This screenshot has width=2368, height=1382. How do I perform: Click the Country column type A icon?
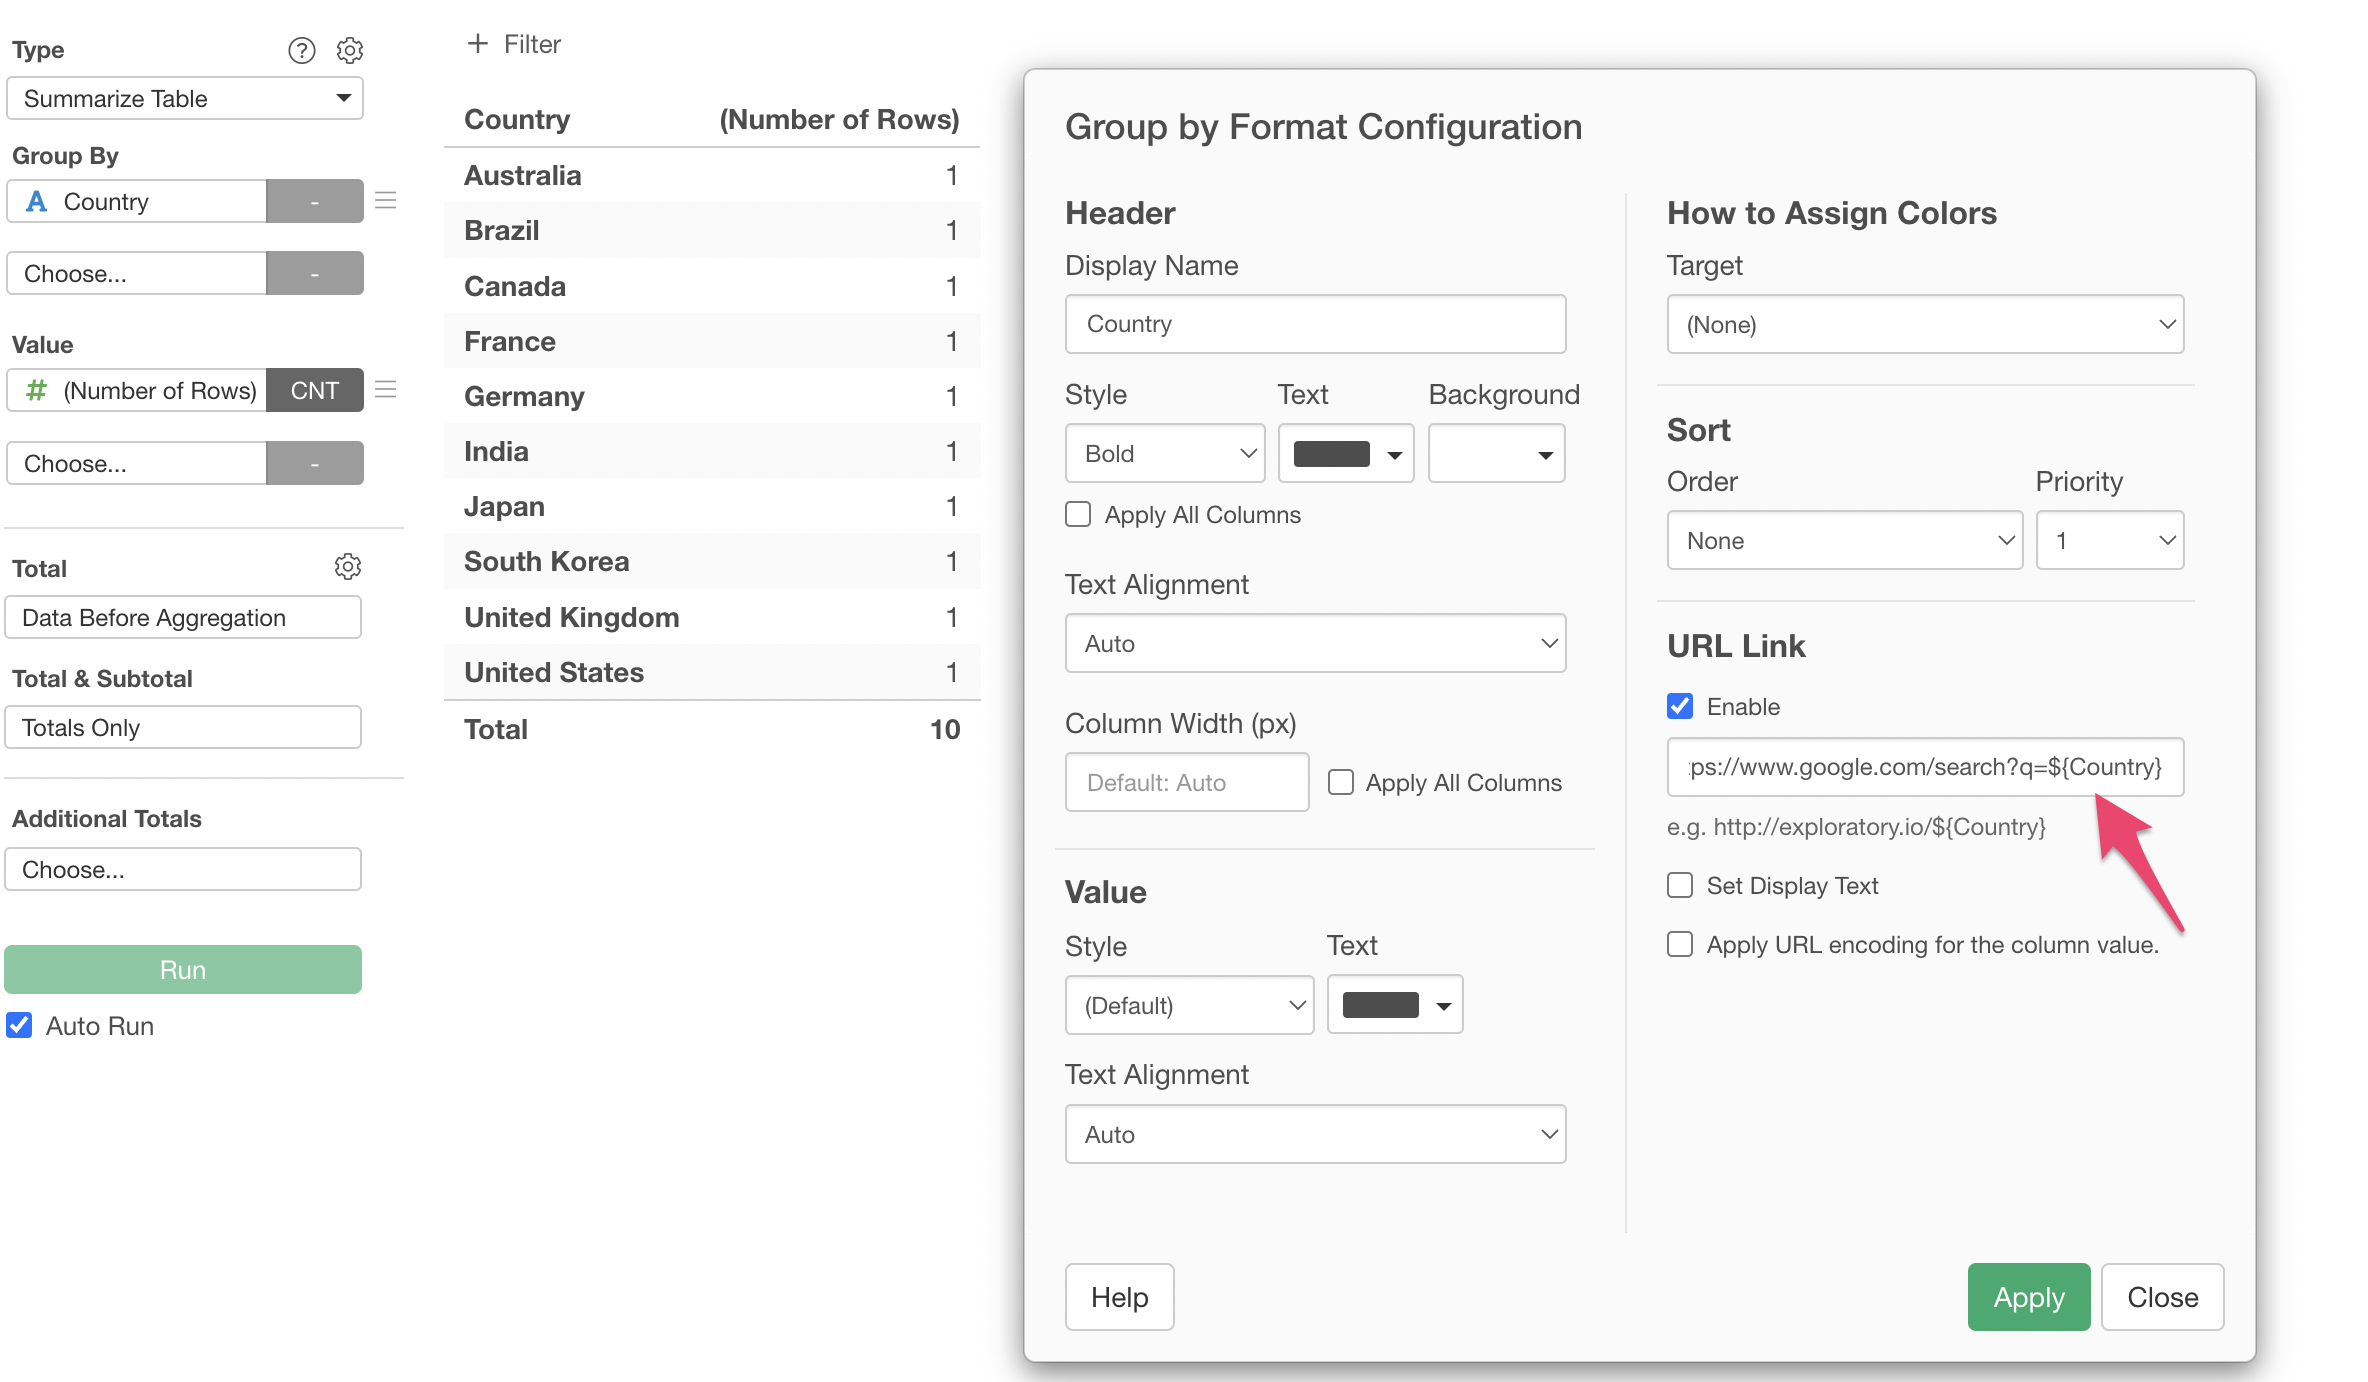37,202
